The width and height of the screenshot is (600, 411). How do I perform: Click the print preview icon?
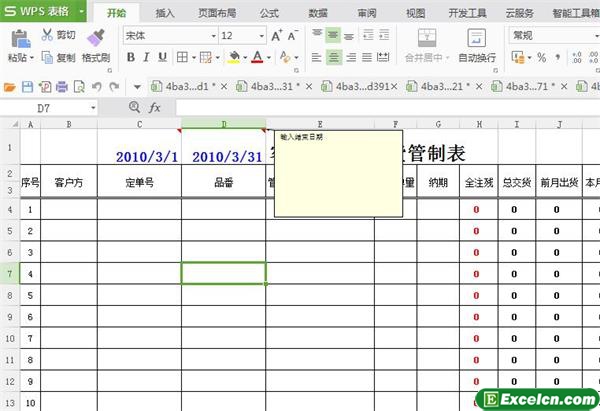pyautogui.click(x=79, y=87)
